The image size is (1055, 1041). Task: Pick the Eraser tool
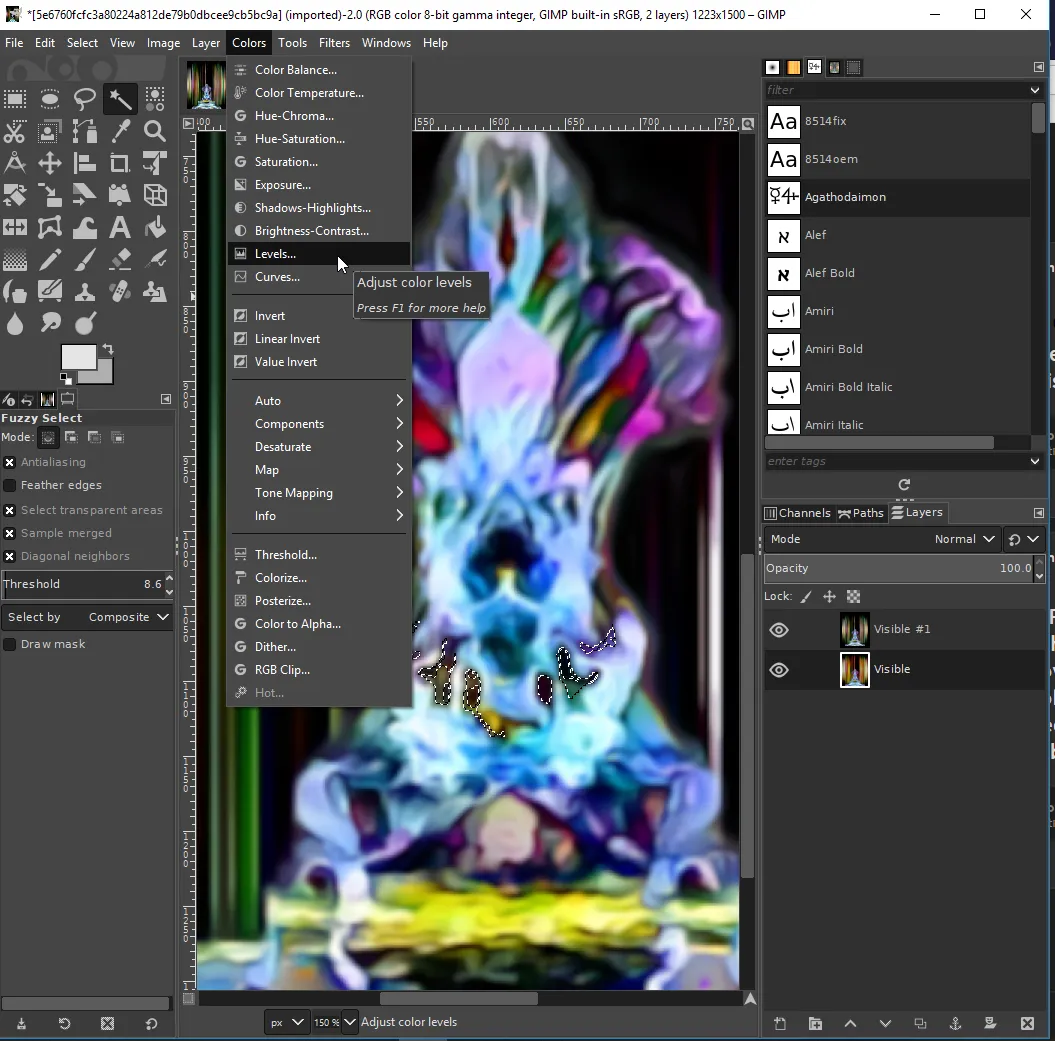click(x=120, y=259)
